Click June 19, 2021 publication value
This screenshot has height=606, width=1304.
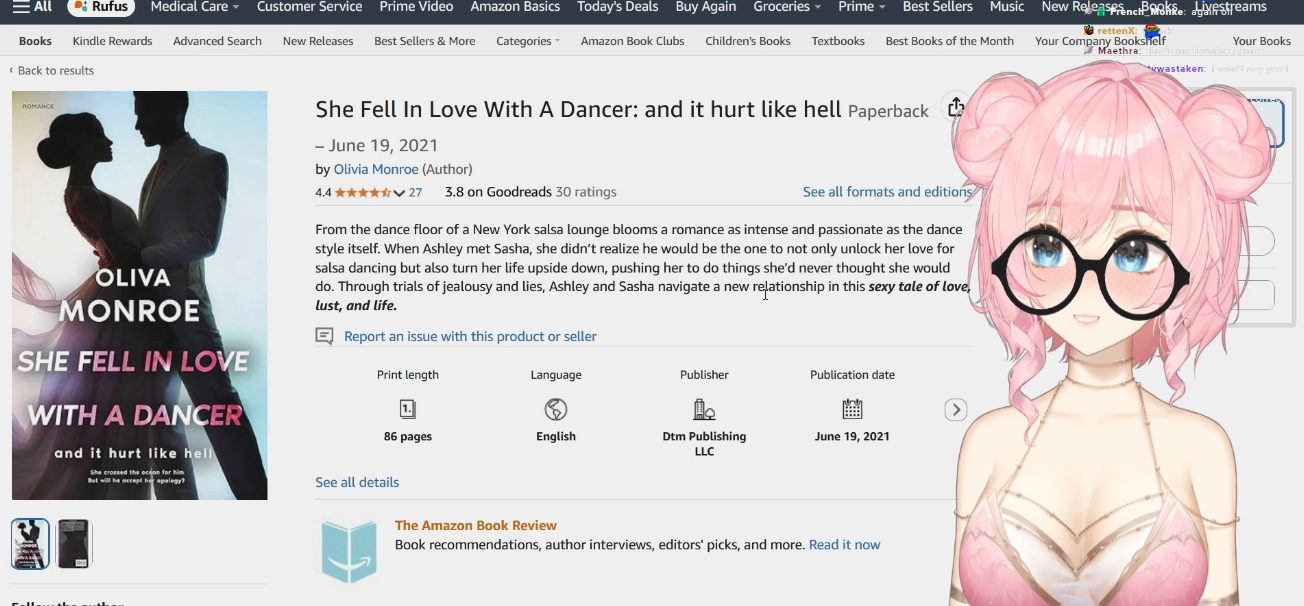pos(852,436)
